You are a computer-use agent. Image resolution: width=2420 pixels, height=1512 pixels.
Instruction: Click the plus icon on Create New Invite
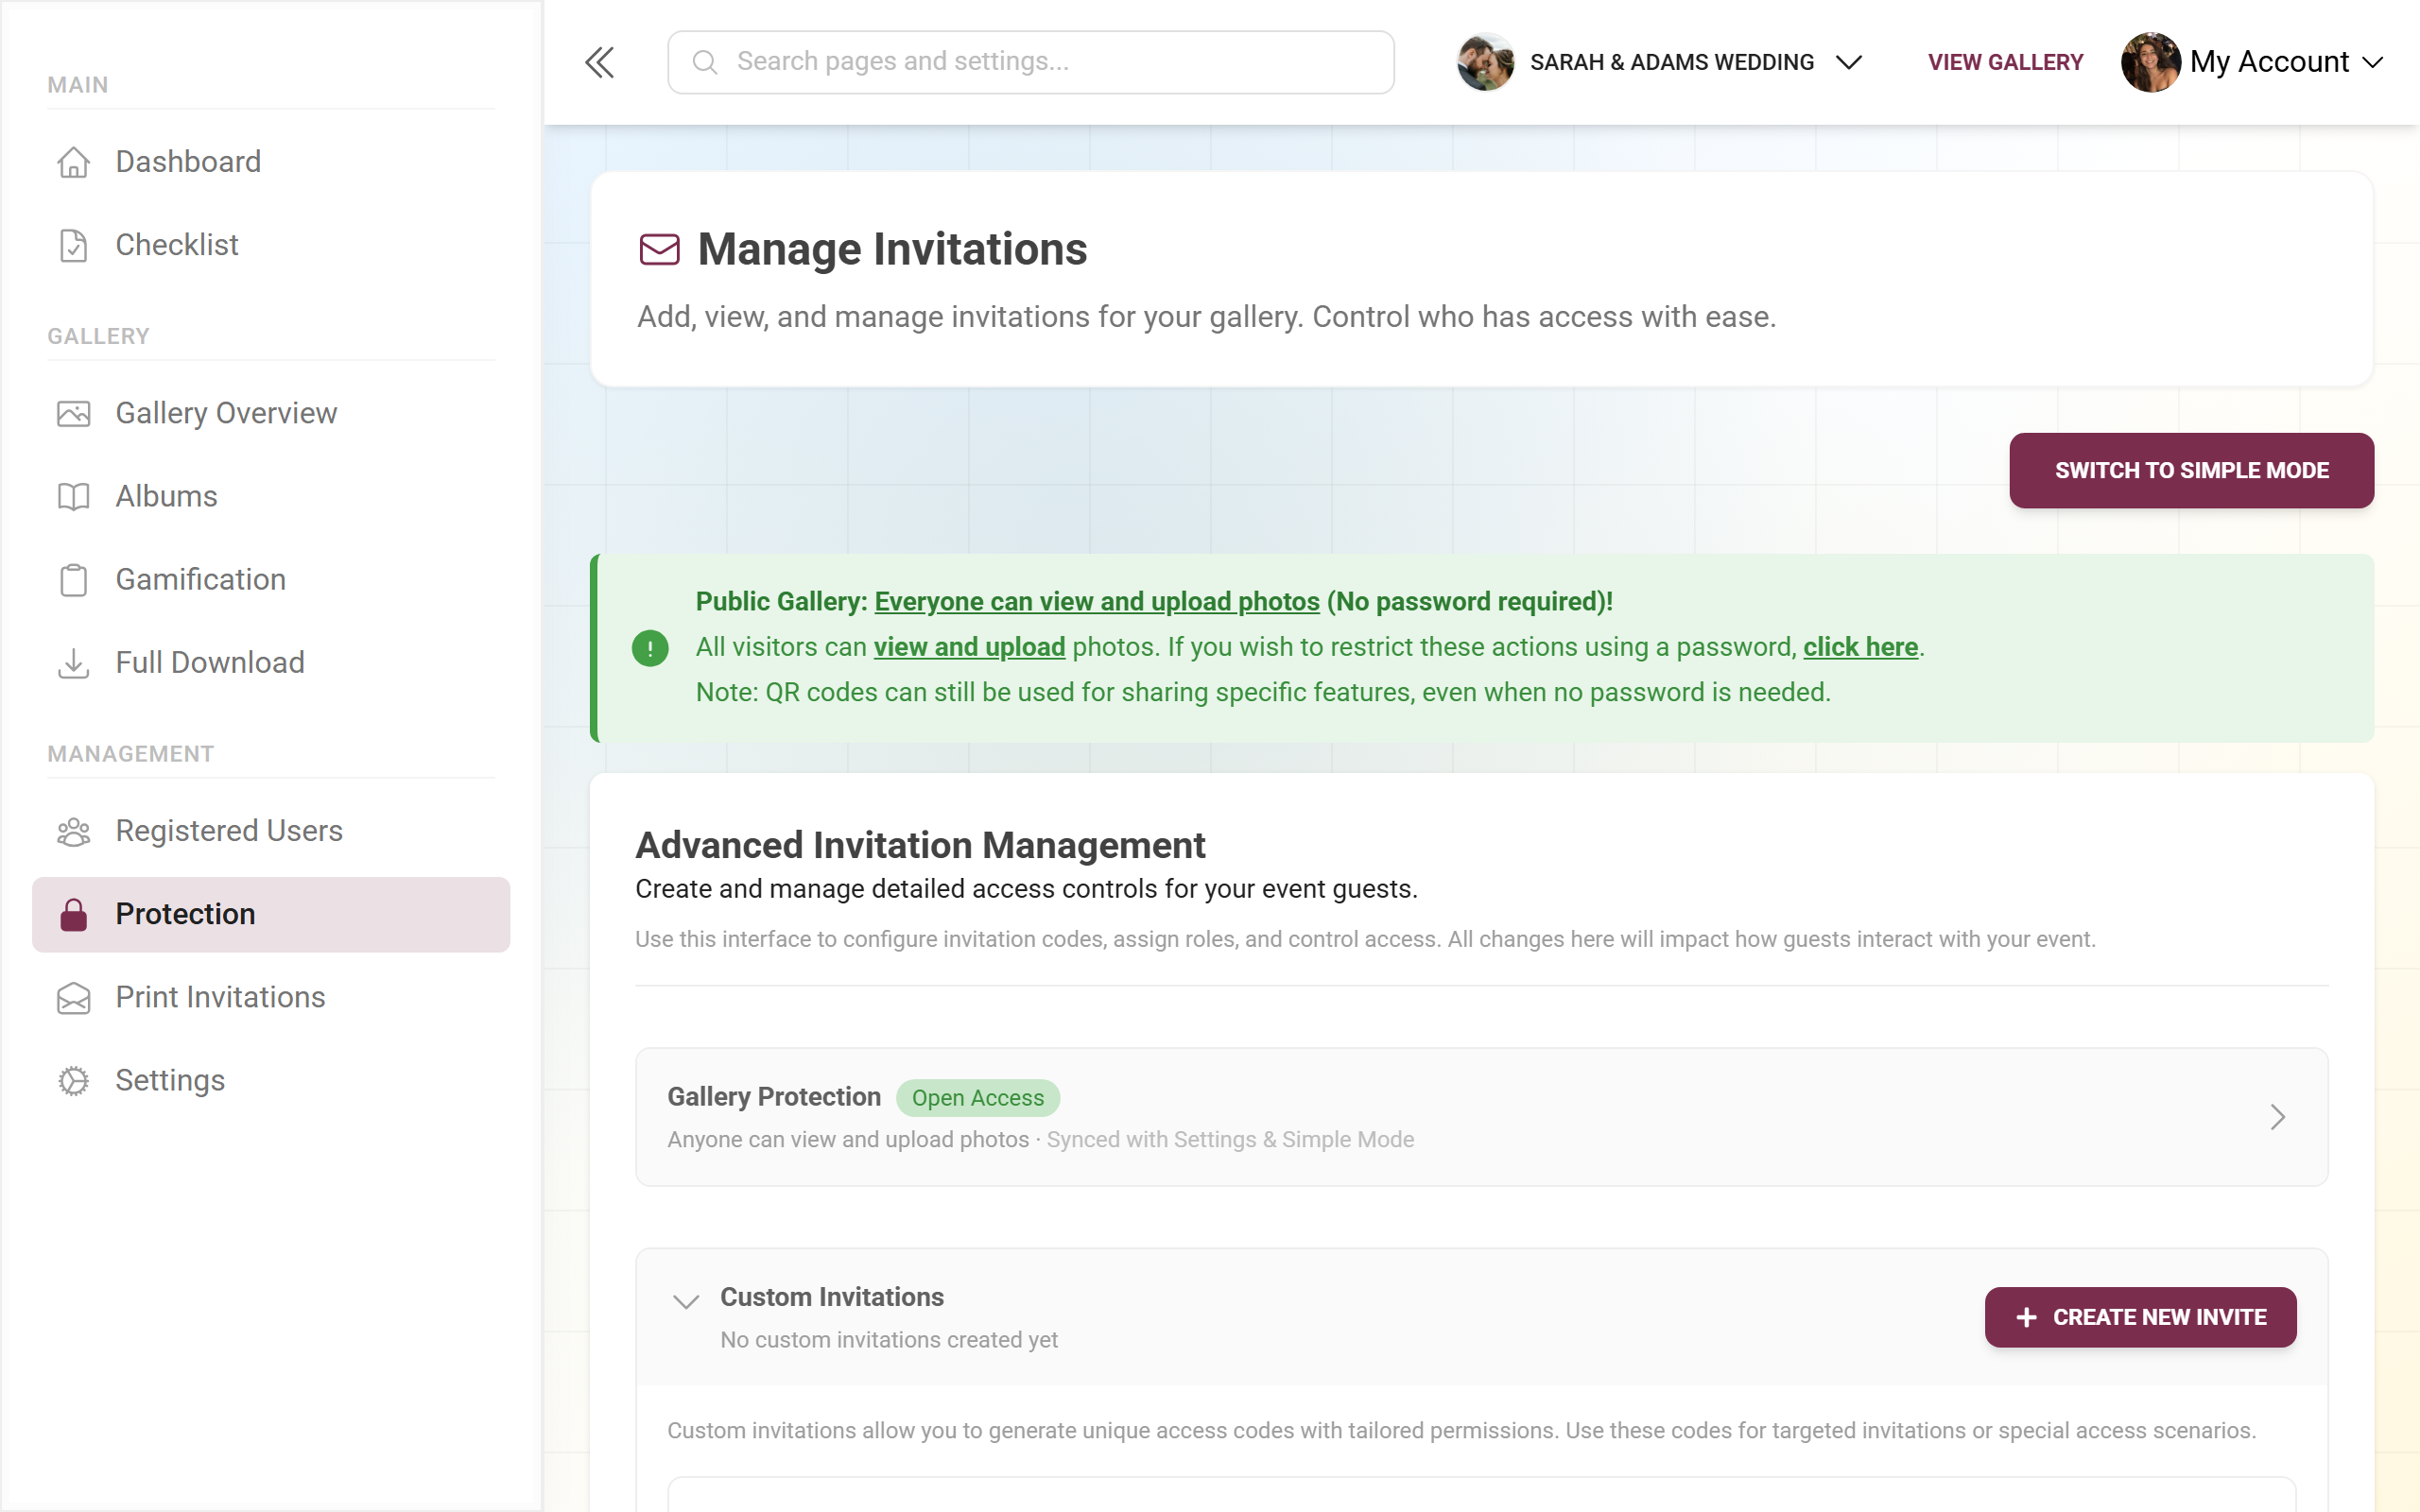pyautogui.click(x=2026, y=1318)
